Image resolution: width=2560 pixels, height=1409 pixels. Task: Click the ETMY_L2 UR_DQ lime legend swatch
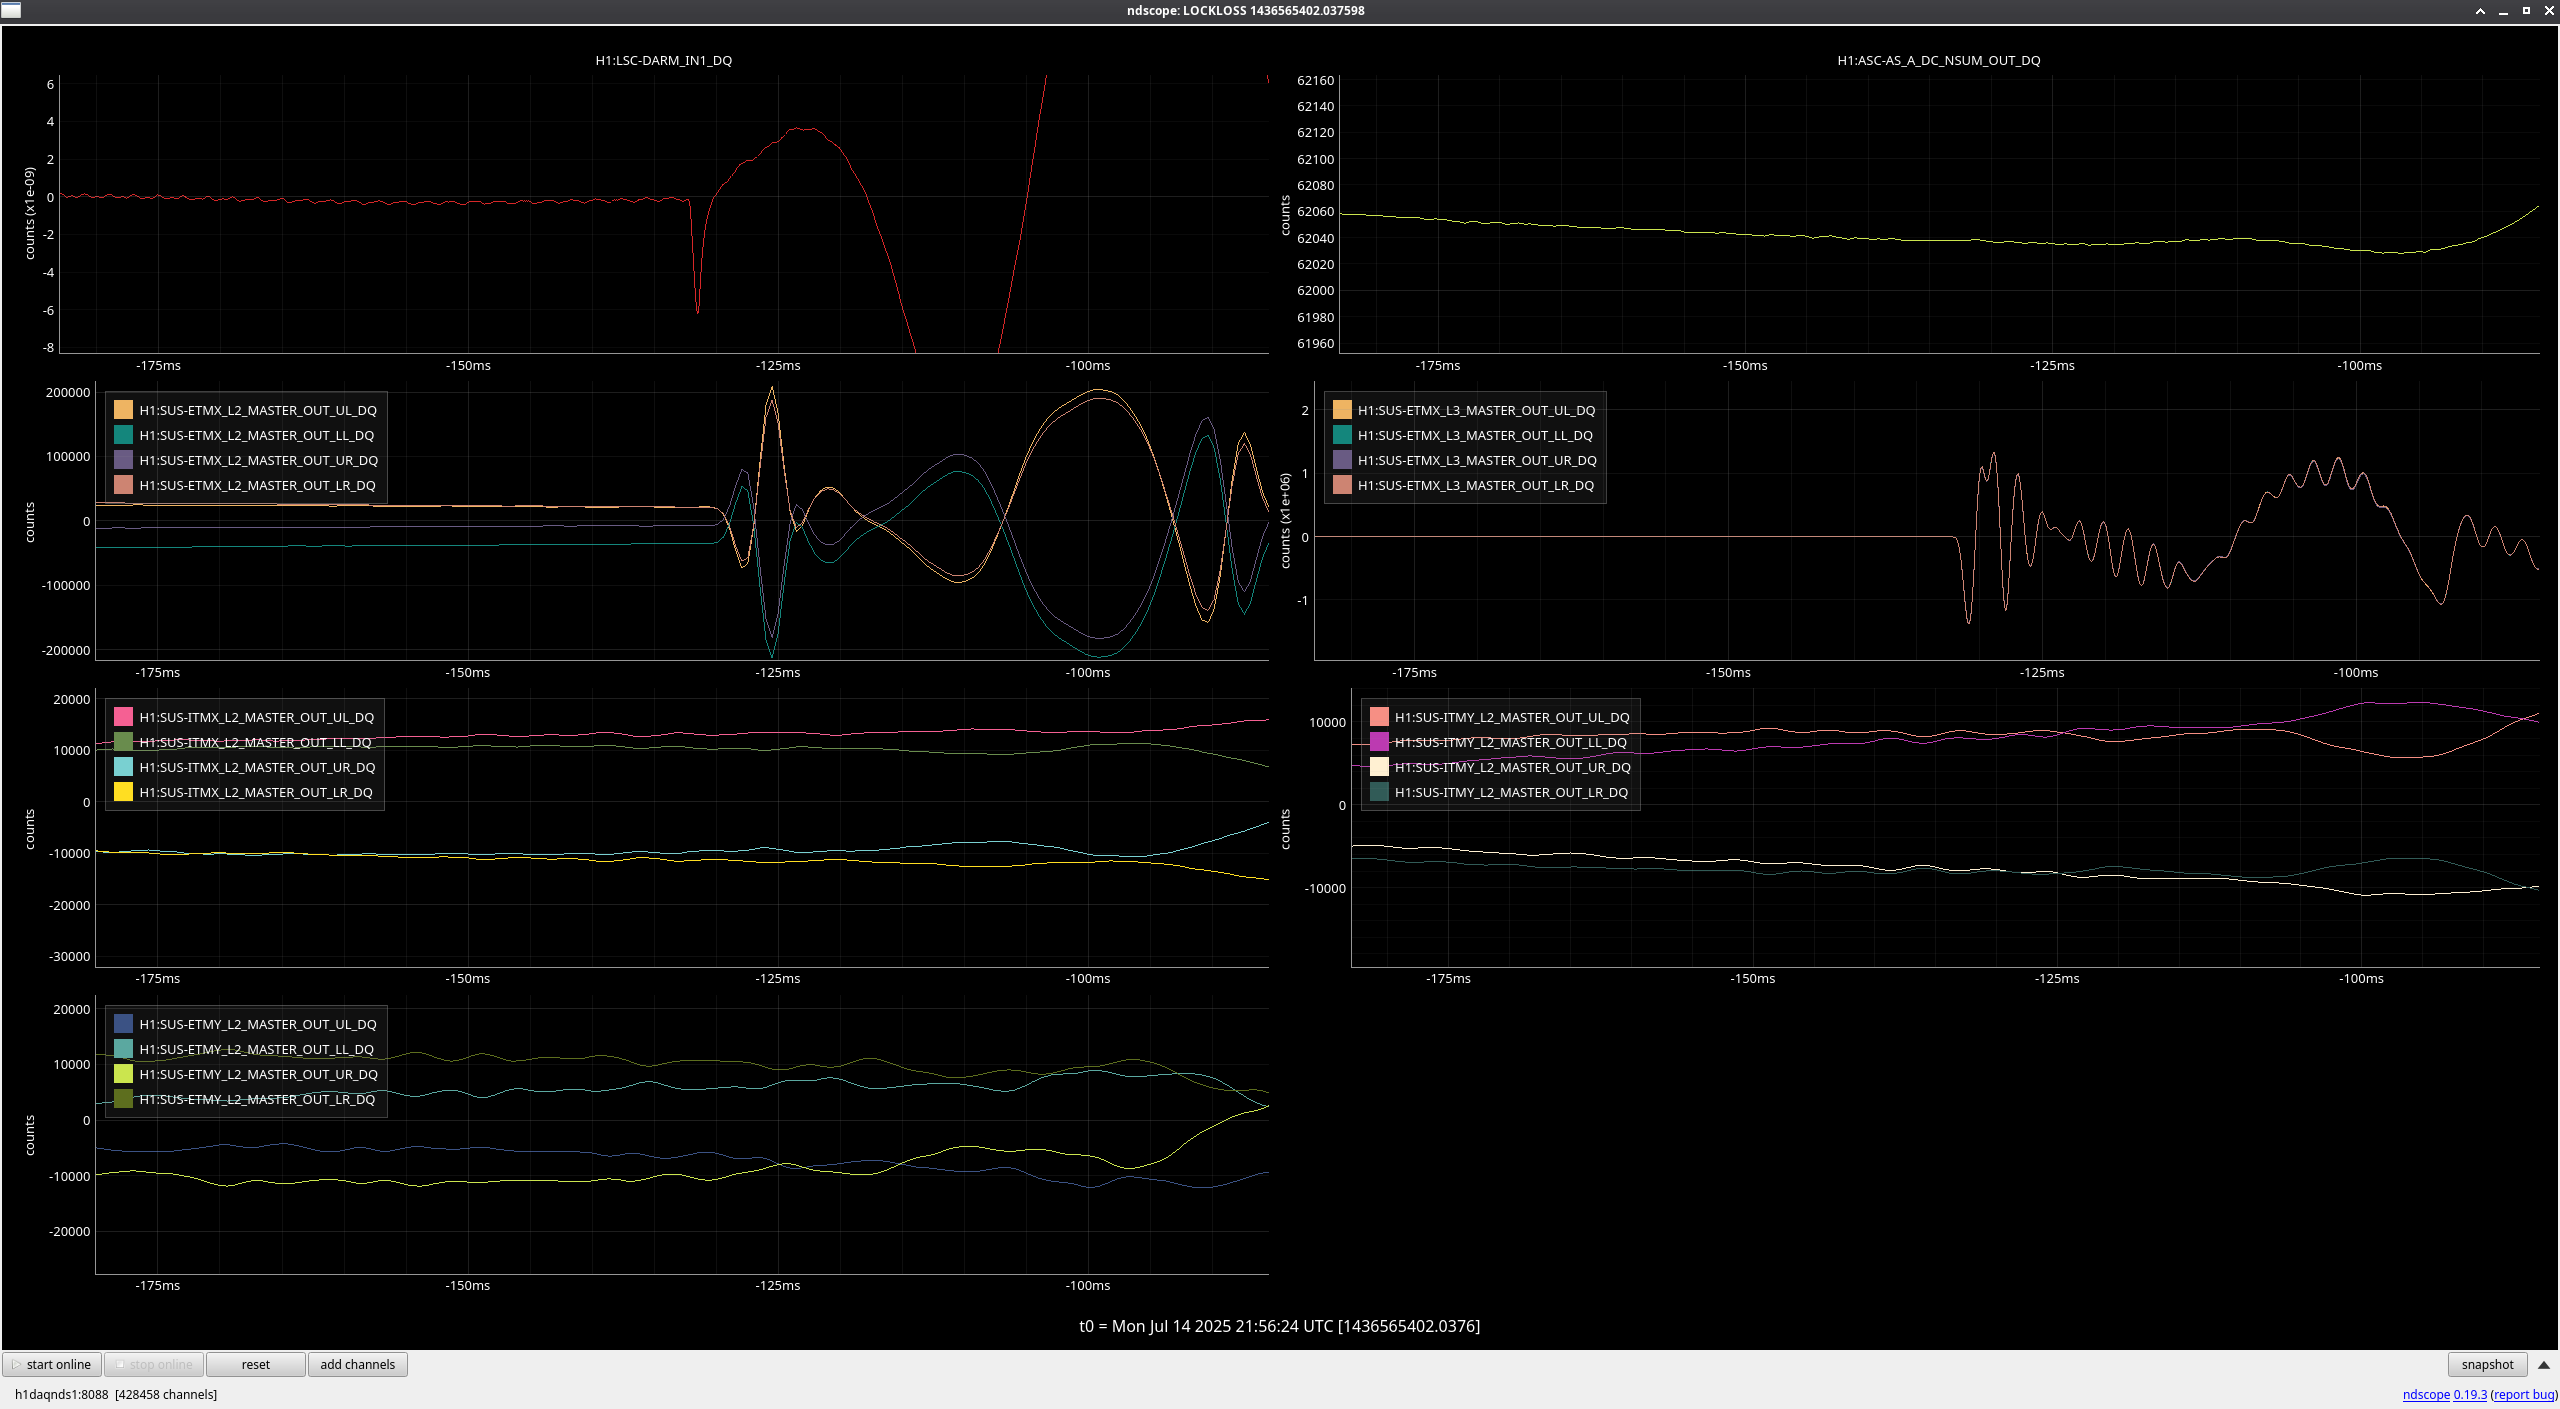click(x=123, y=1074)
